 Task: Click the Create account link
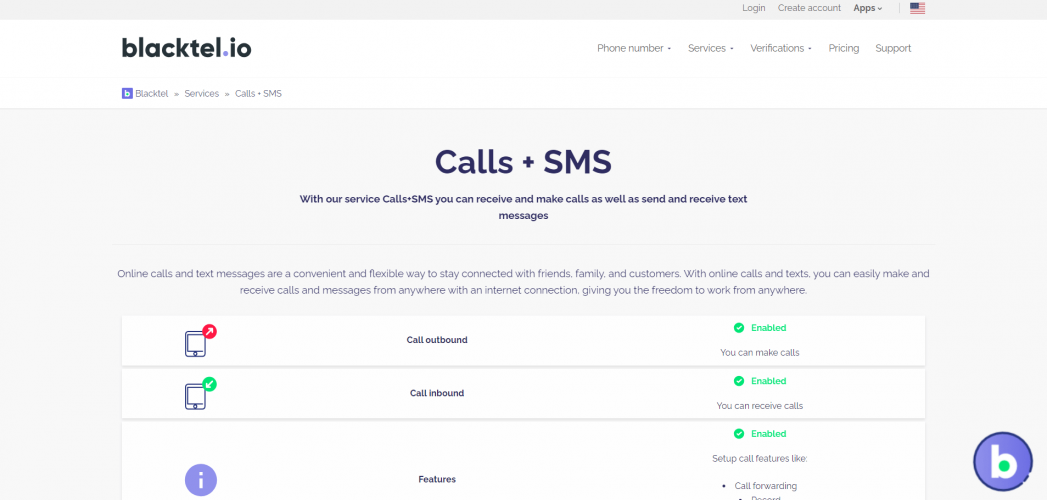(809, 8)
